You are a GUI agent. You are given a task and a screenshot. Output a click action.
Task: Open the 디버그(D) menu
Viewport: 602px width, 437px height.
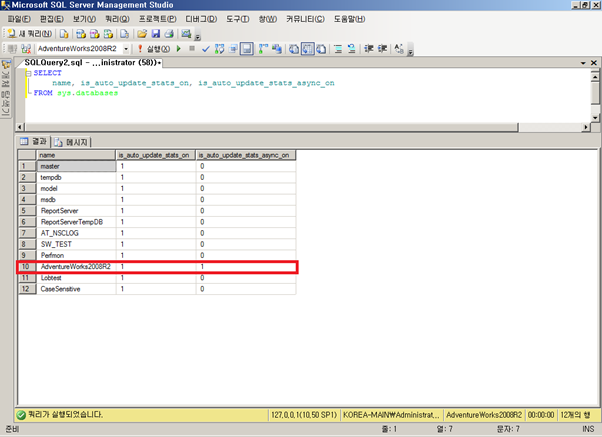tap(201, 19)
